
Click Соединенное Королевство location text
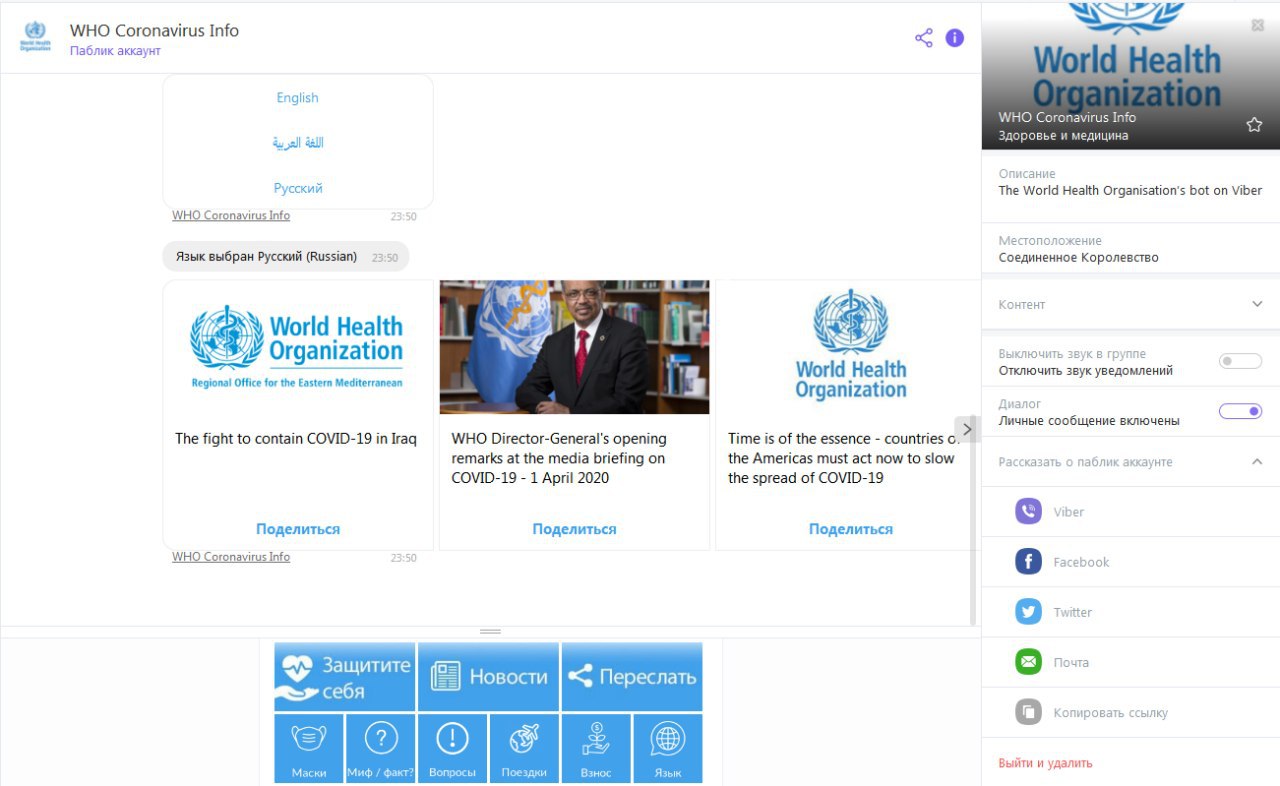coord(1078,257)
